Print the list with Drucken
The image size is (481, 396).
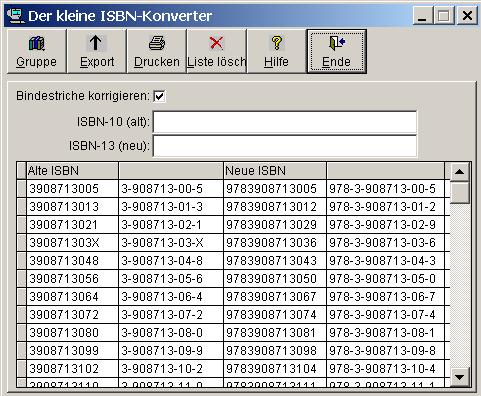coord(157,51)
